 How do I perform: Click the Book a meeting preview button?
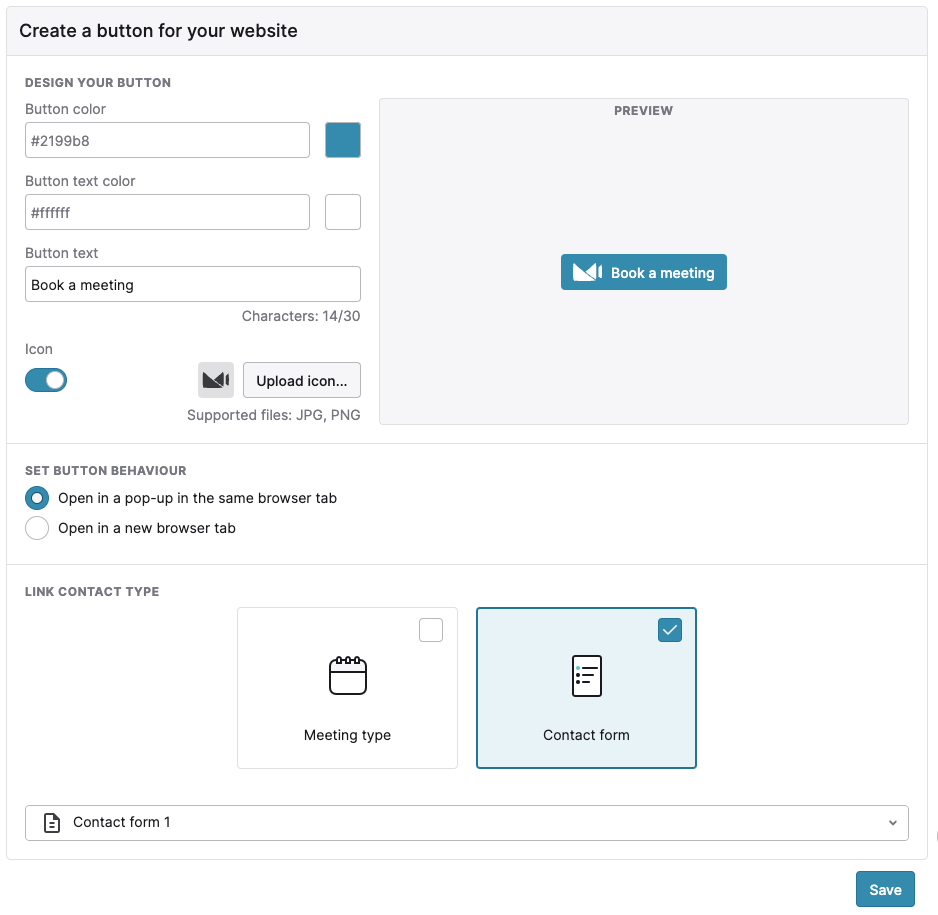(x=644, y=272)
